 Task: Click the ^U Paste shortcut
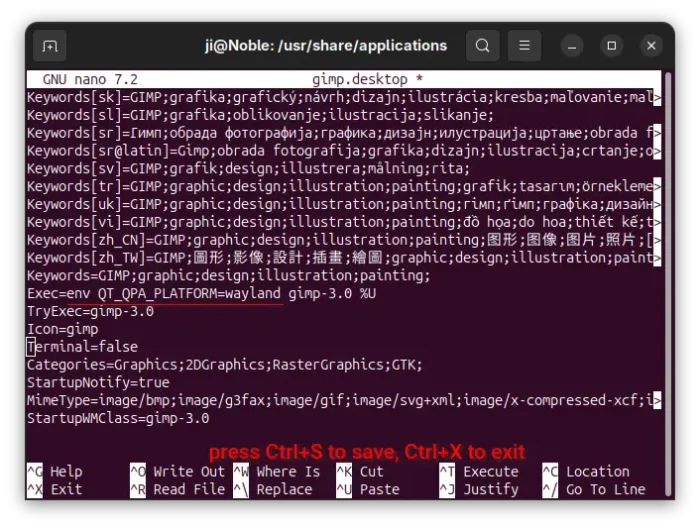coord(368,489)
